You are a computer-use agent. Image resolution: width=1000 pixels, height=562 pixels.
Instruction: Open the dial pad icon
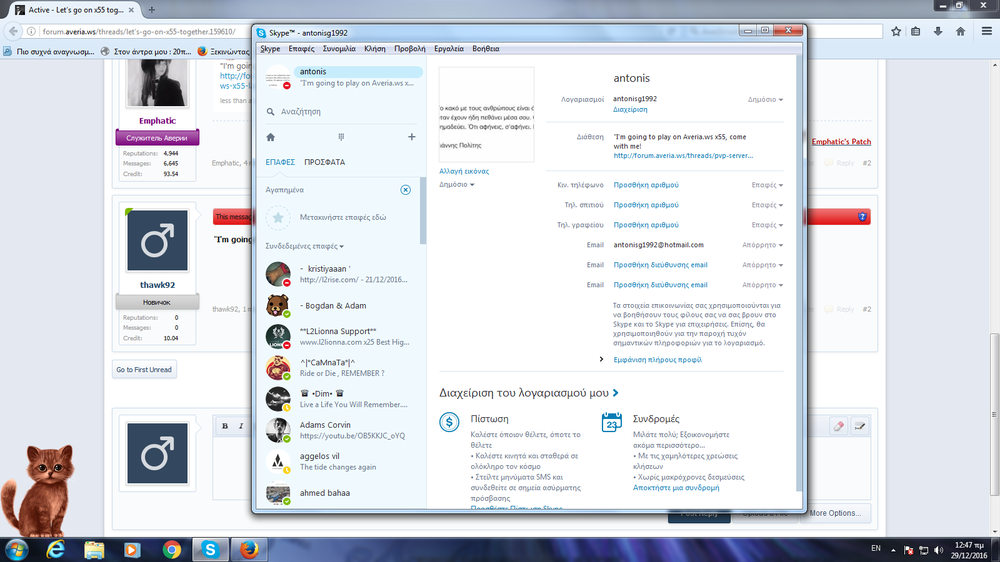pos(341,137)
